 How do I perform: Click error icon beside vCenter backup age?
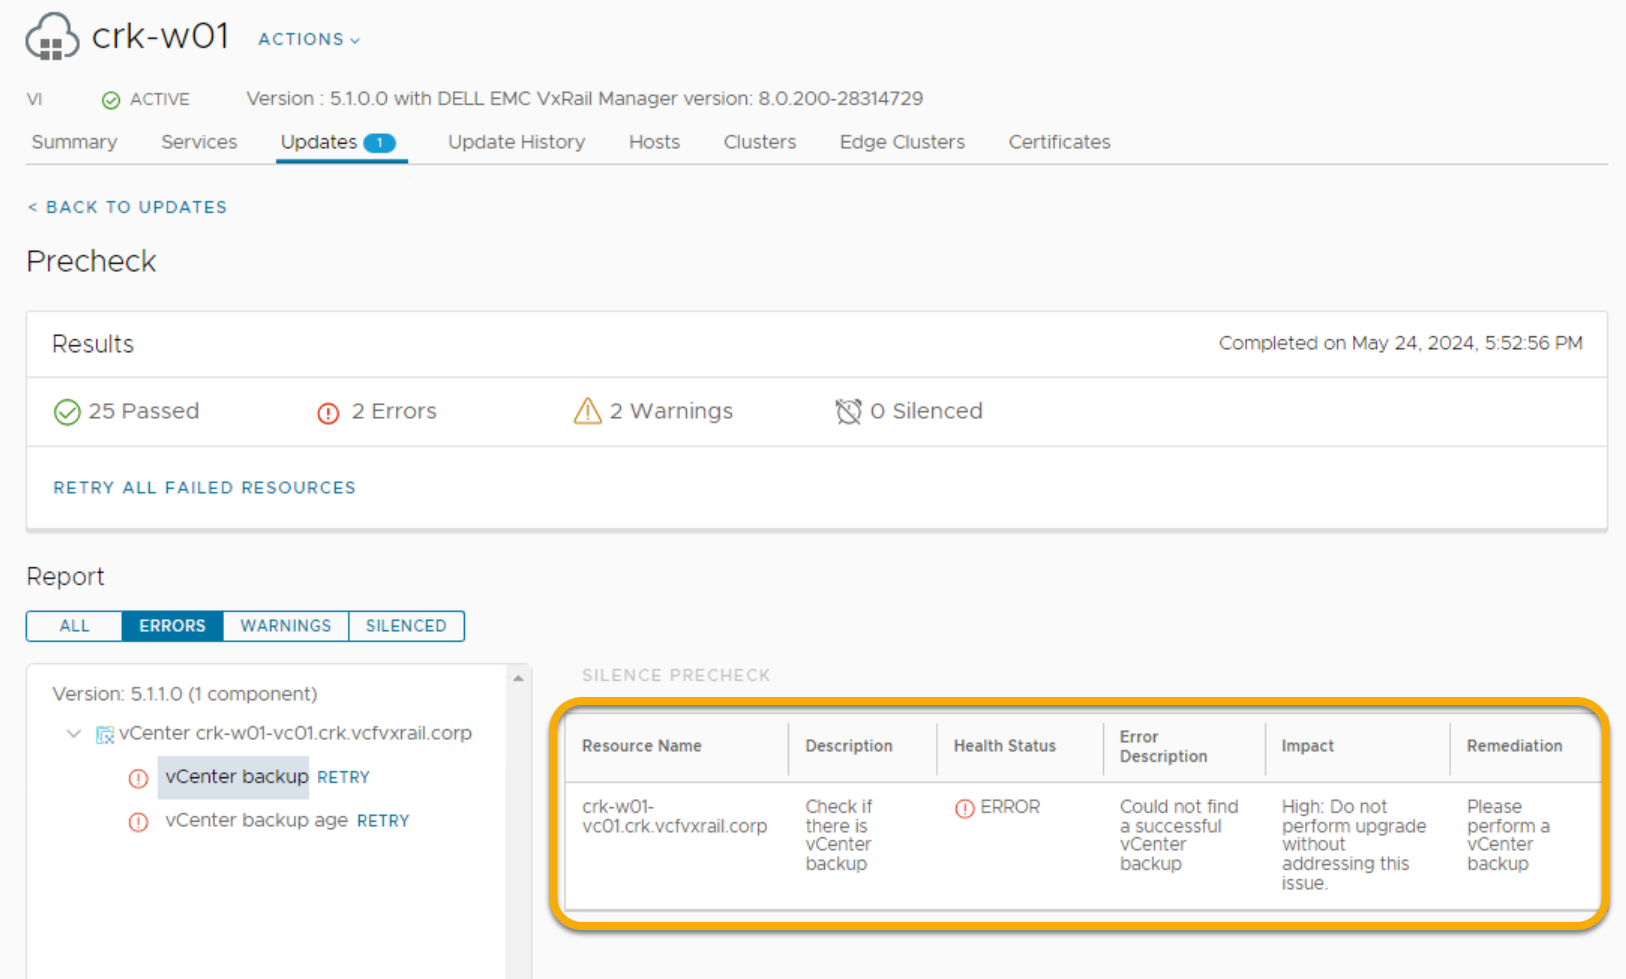coord(139,822)
